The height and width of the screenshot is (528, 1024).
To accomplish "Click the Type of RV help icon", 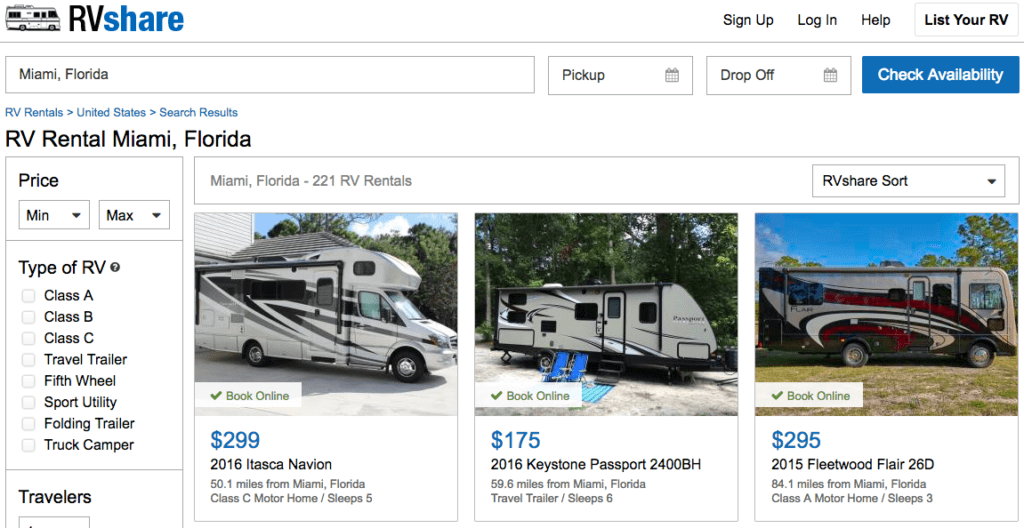I will click(115, 268).
